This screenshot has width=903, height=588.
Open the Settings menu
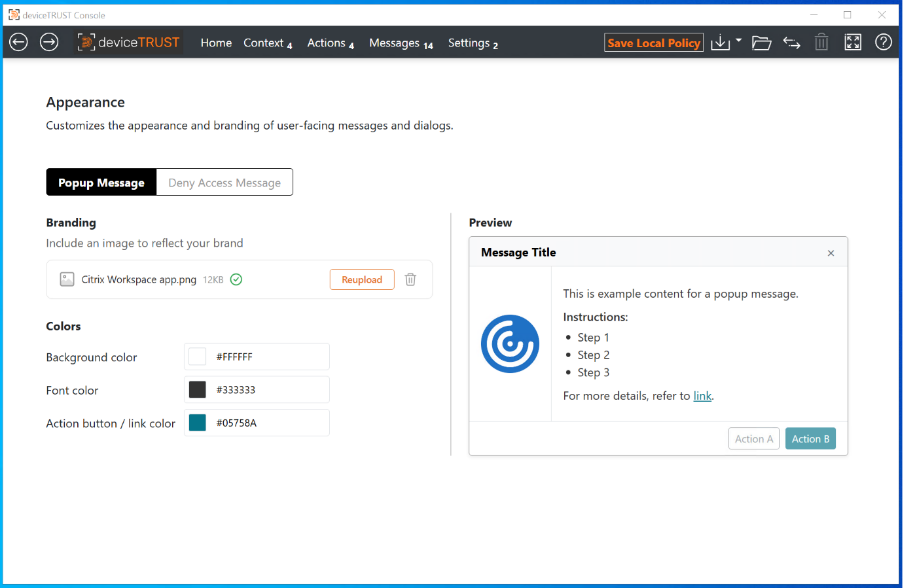point(473,43)
